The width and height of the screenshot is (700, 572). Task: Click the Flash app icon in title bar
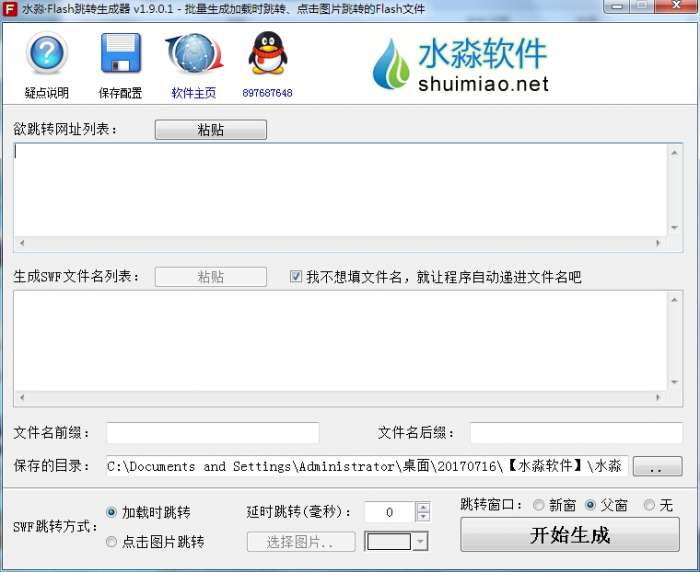[9, 8]
